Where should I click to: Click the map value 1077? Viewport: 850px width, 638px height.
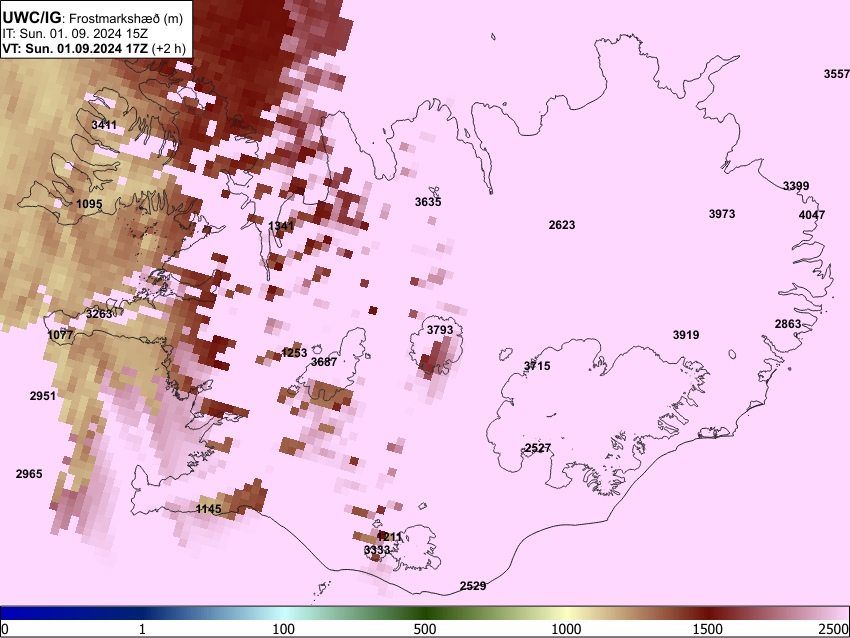coord(60,335)
